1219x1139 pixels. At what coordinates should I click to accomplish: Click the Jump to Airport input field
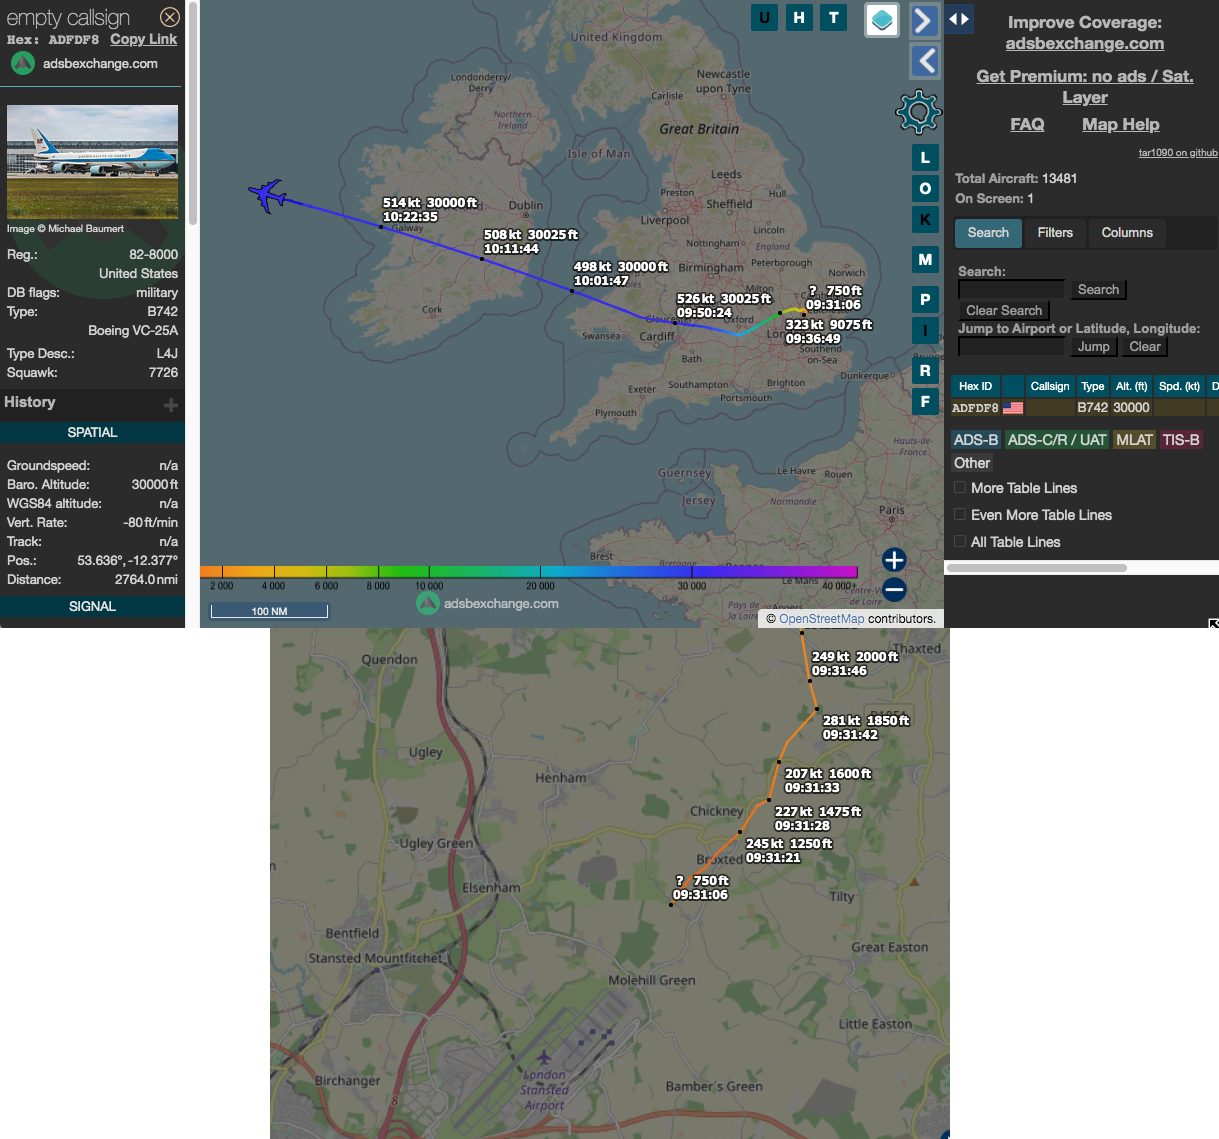(1011, 347)
